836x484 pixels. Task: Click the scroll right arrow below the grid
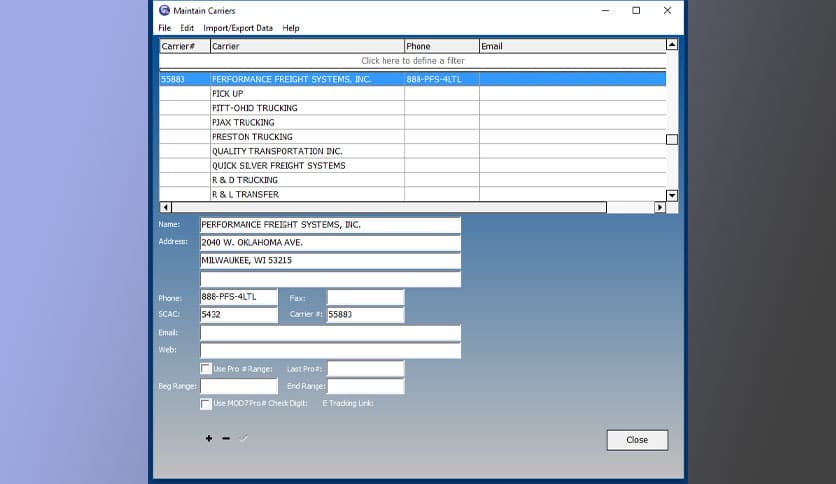[659, 207]
